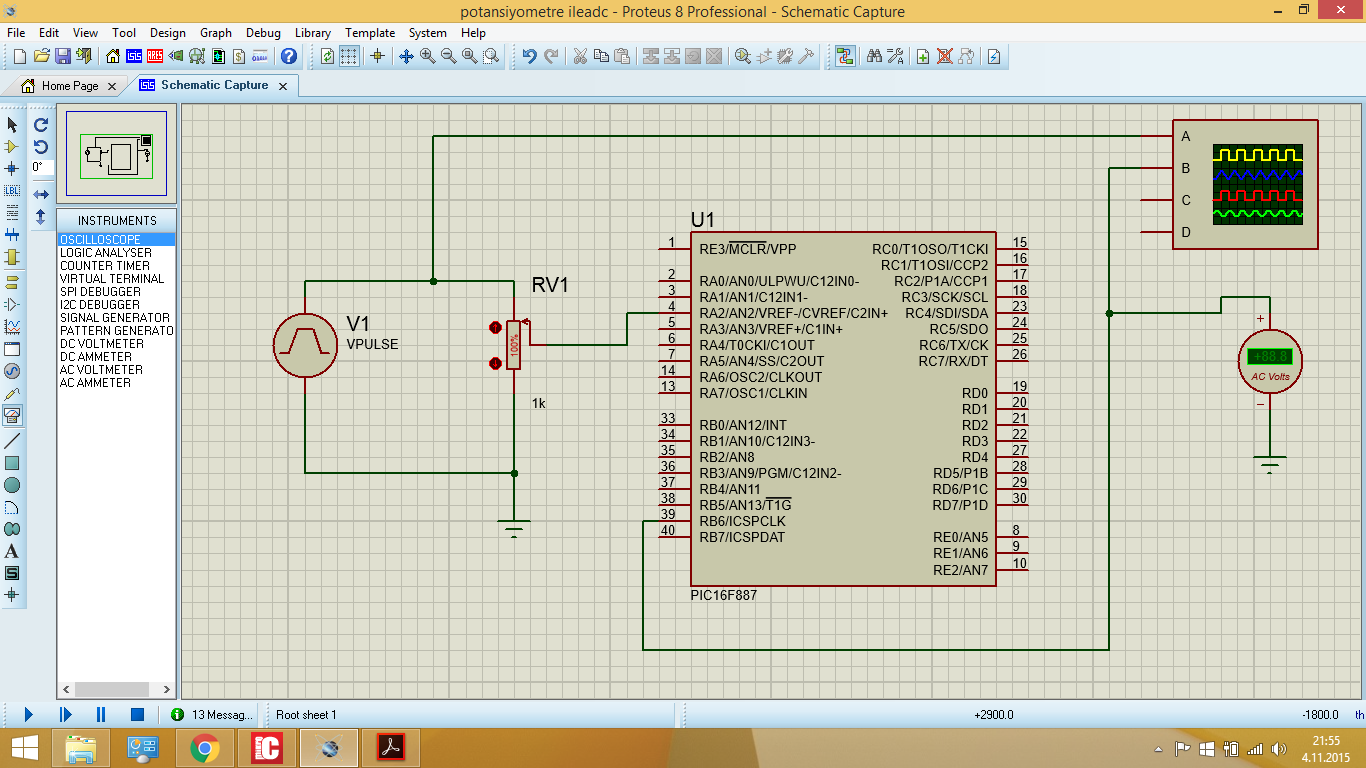The image size is (1366, 768).
Task: Select the Graph Mode tool
Action: [x=12, y=326]
